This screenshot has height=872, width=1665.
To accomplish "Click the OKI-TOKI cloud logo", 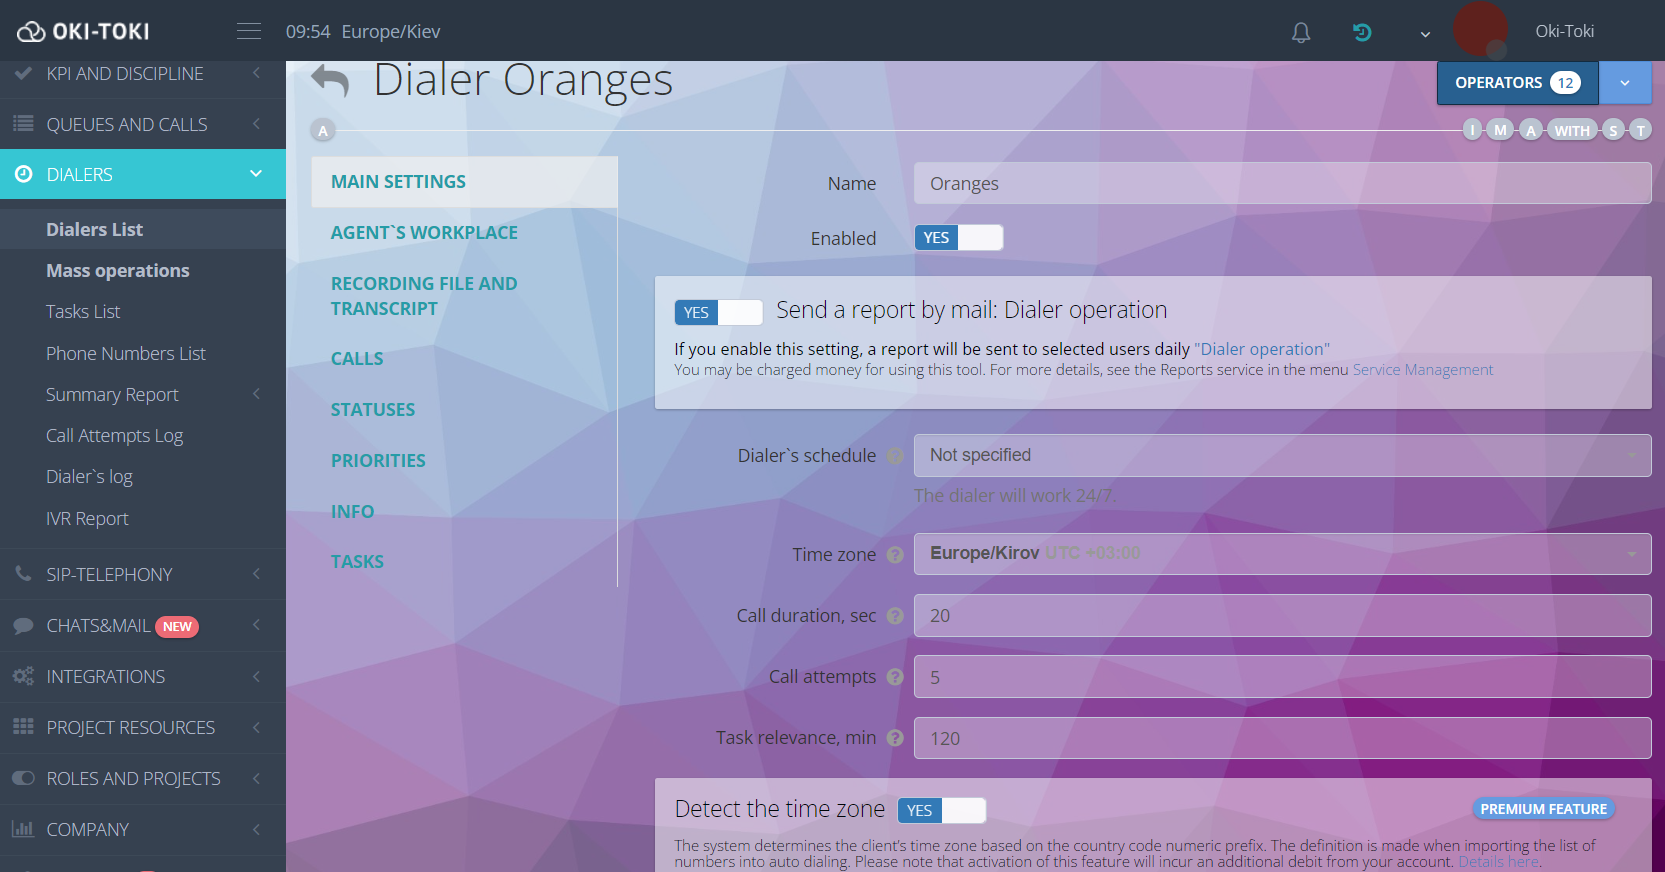I will click(x=83, y=31).
